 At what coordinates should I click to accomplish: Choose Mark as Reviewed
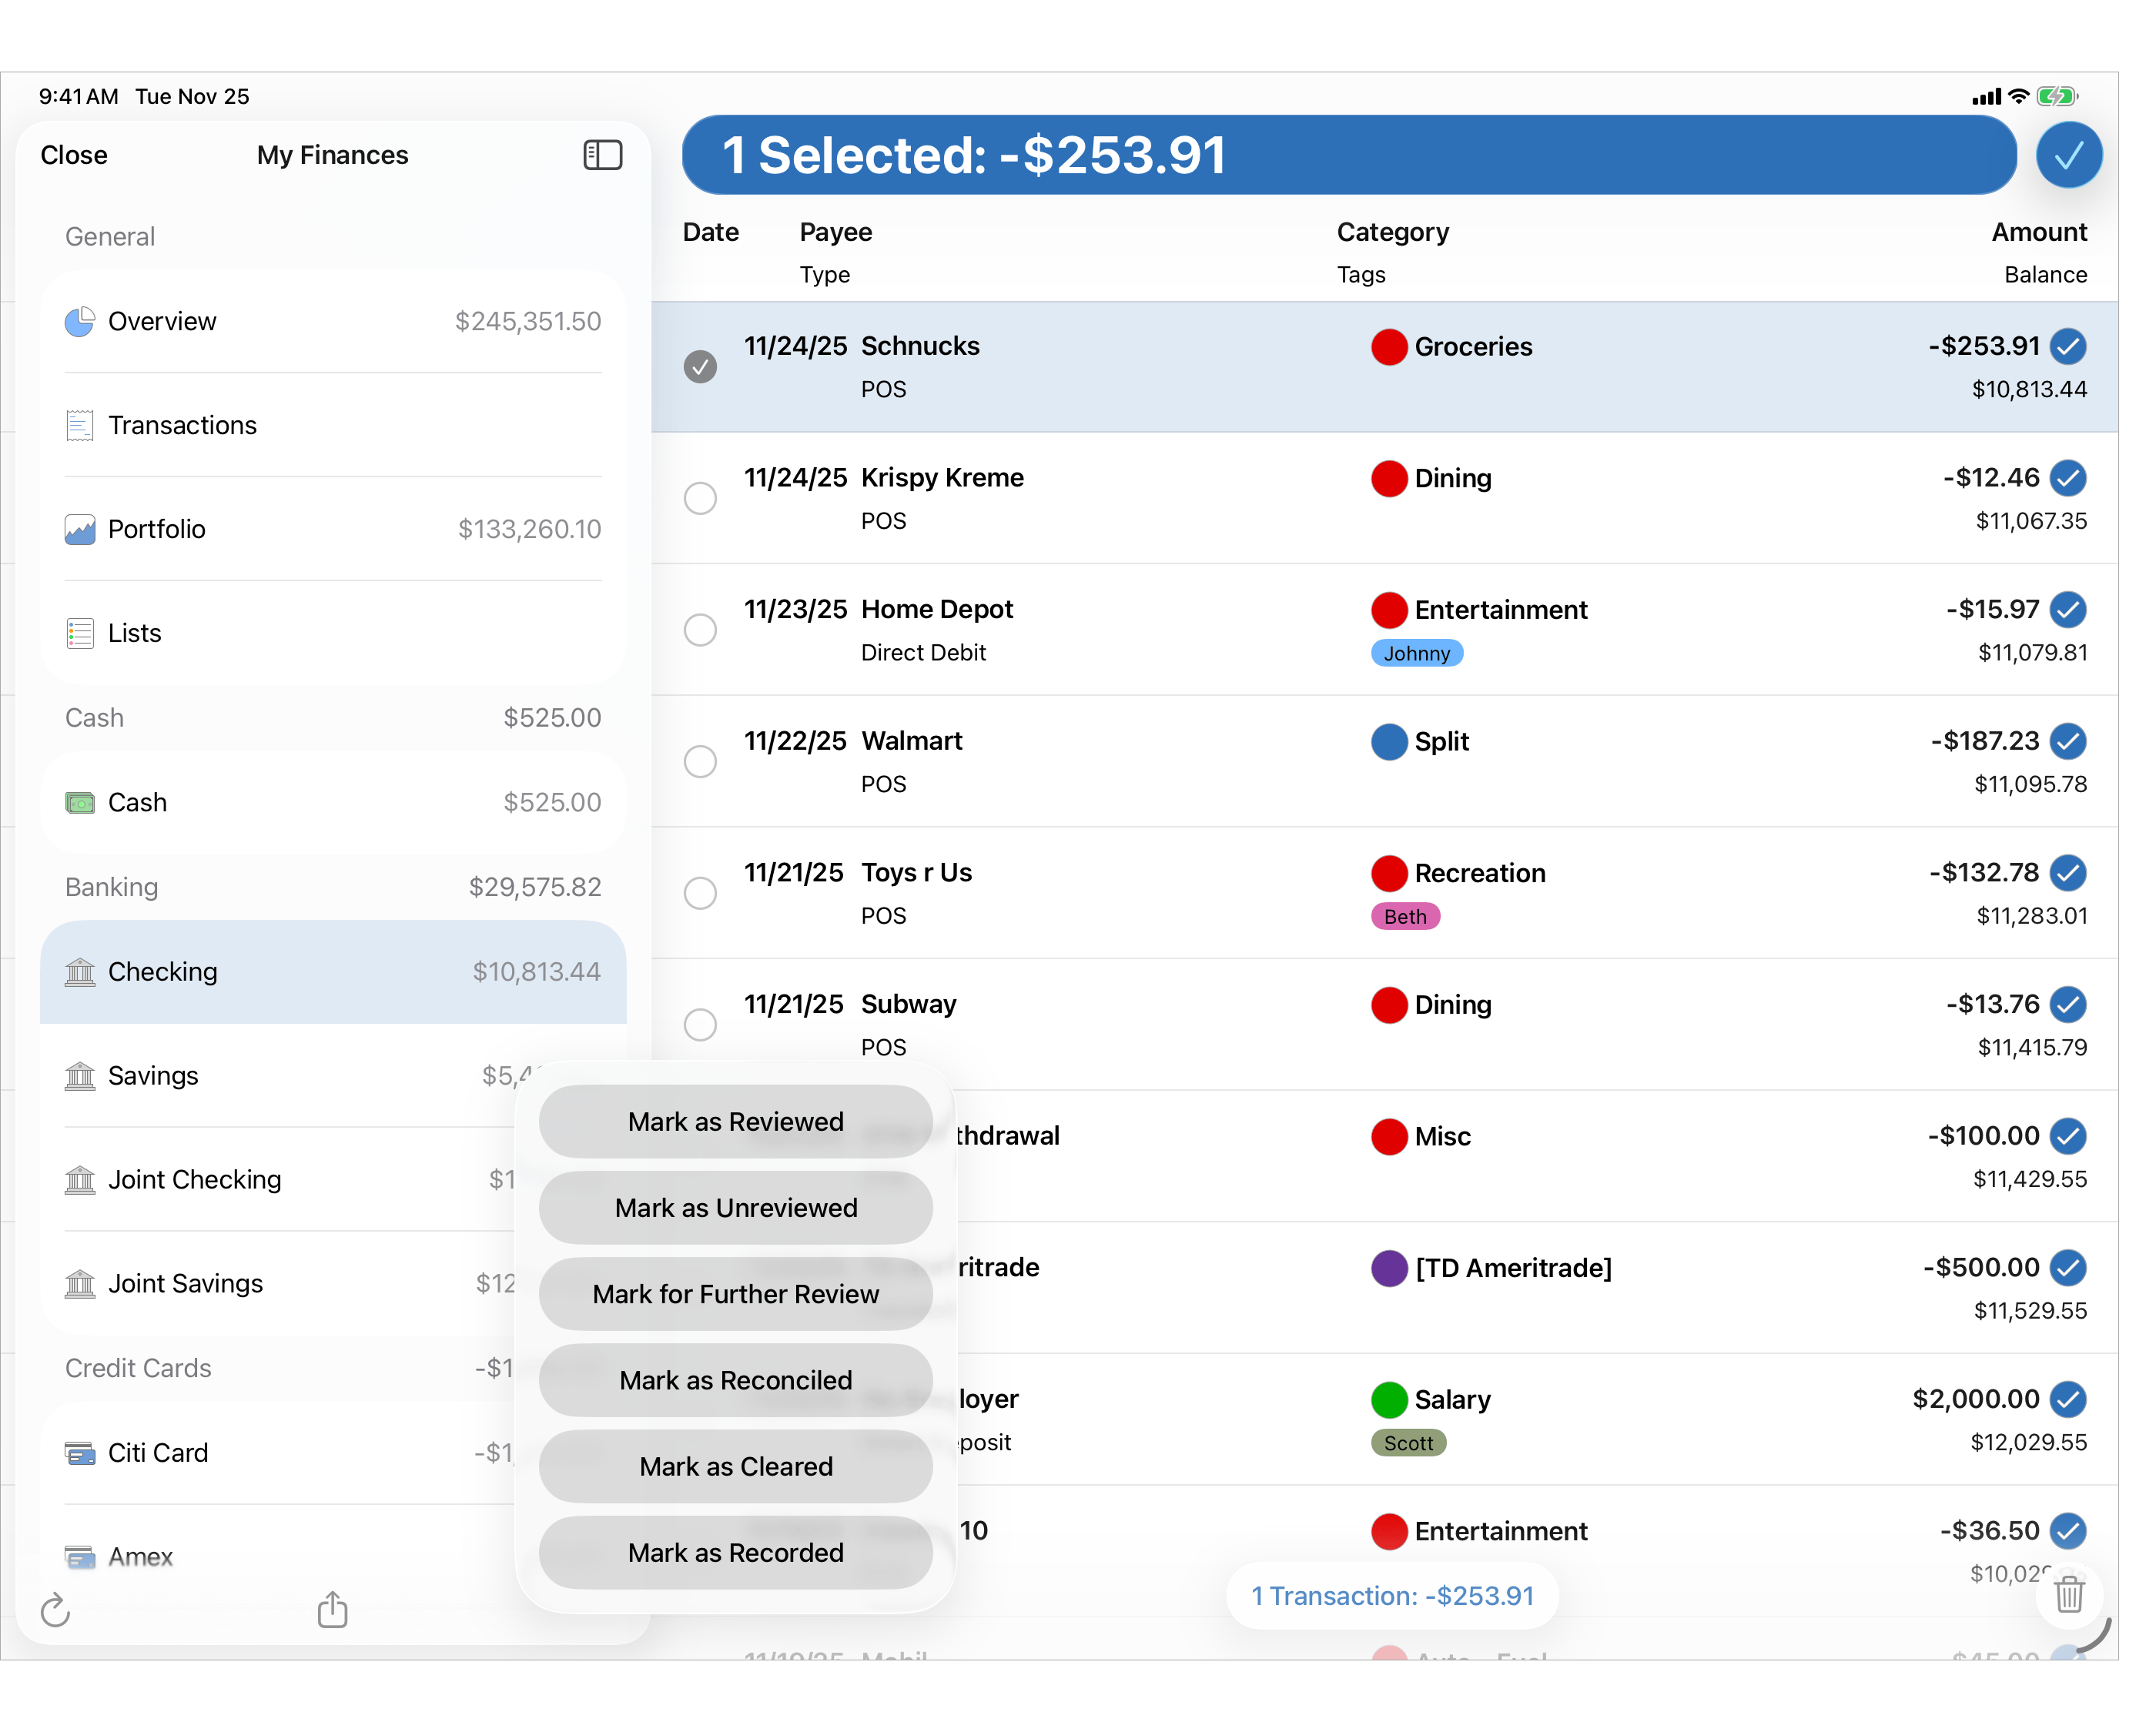pos(735,1121)
